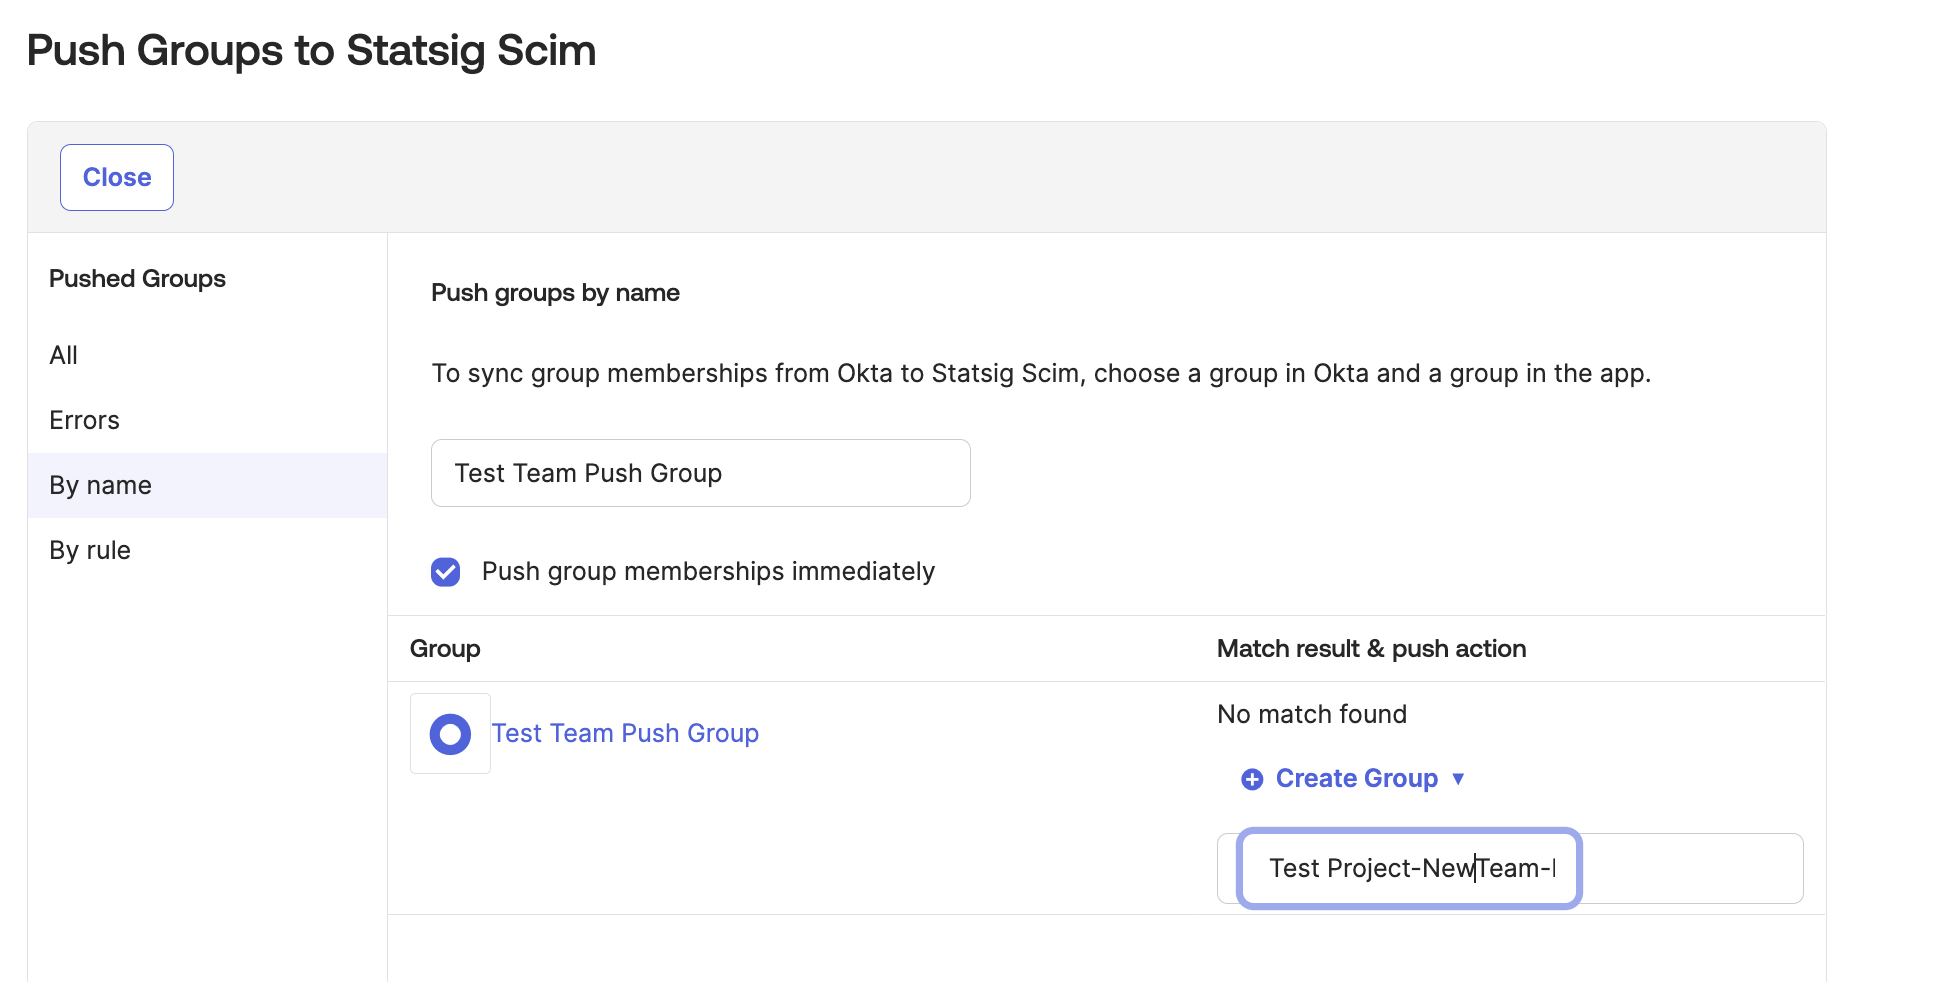Click the Close button
This screenshot has width=1944, height=982.
coord(117,177)
